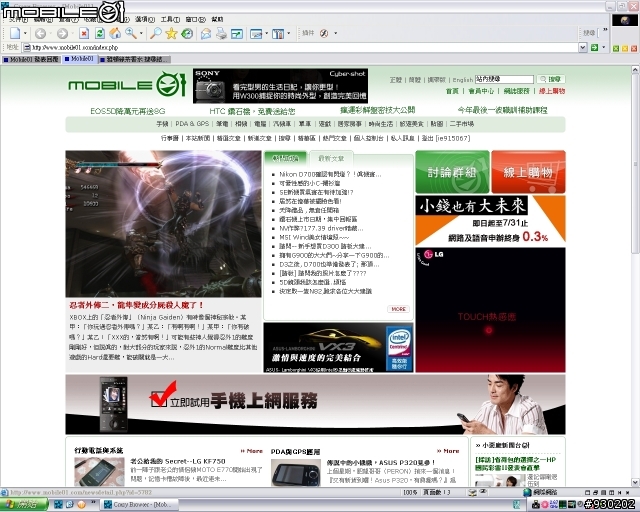Click the plugin blocker circle icon

tap(324, 33)
